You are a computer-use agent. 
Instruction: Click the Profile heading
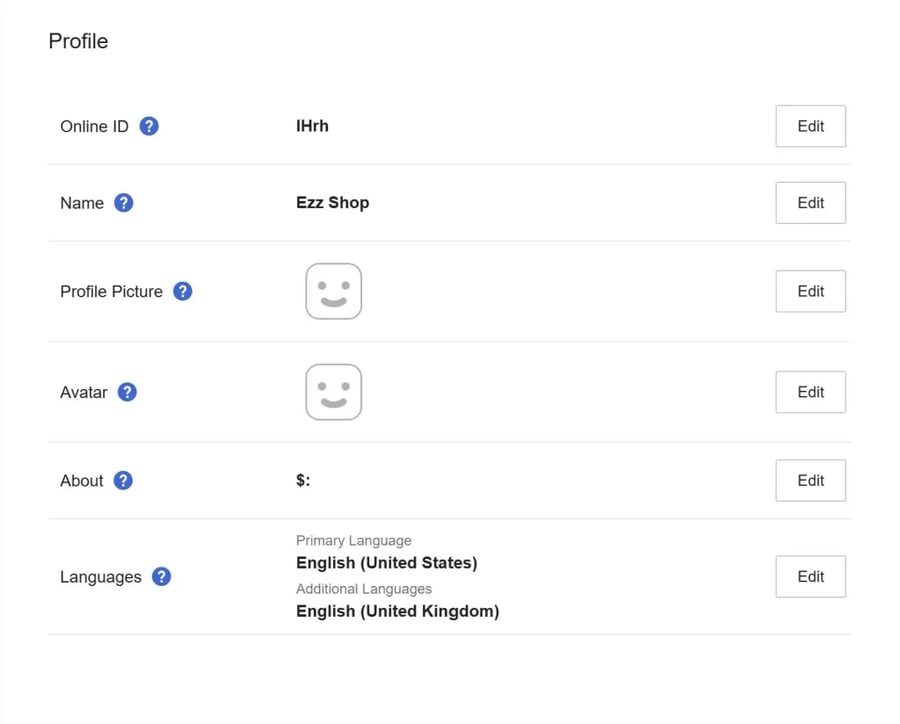[x=78, y=41]
